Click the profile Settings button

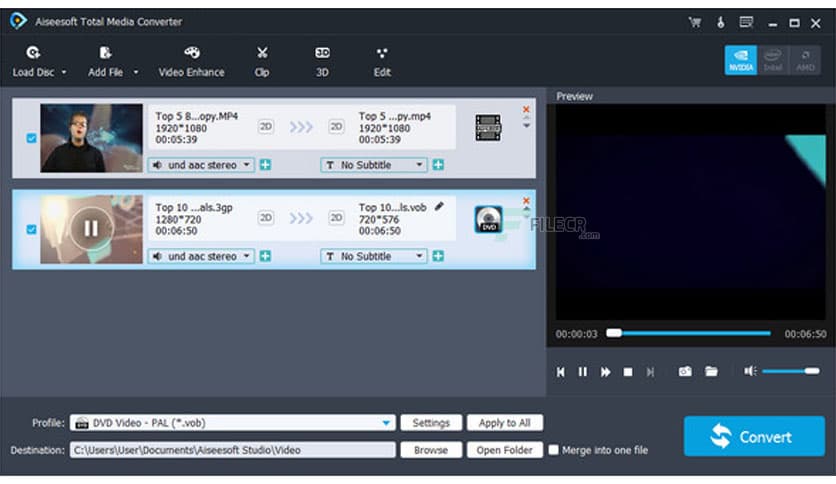431,423
